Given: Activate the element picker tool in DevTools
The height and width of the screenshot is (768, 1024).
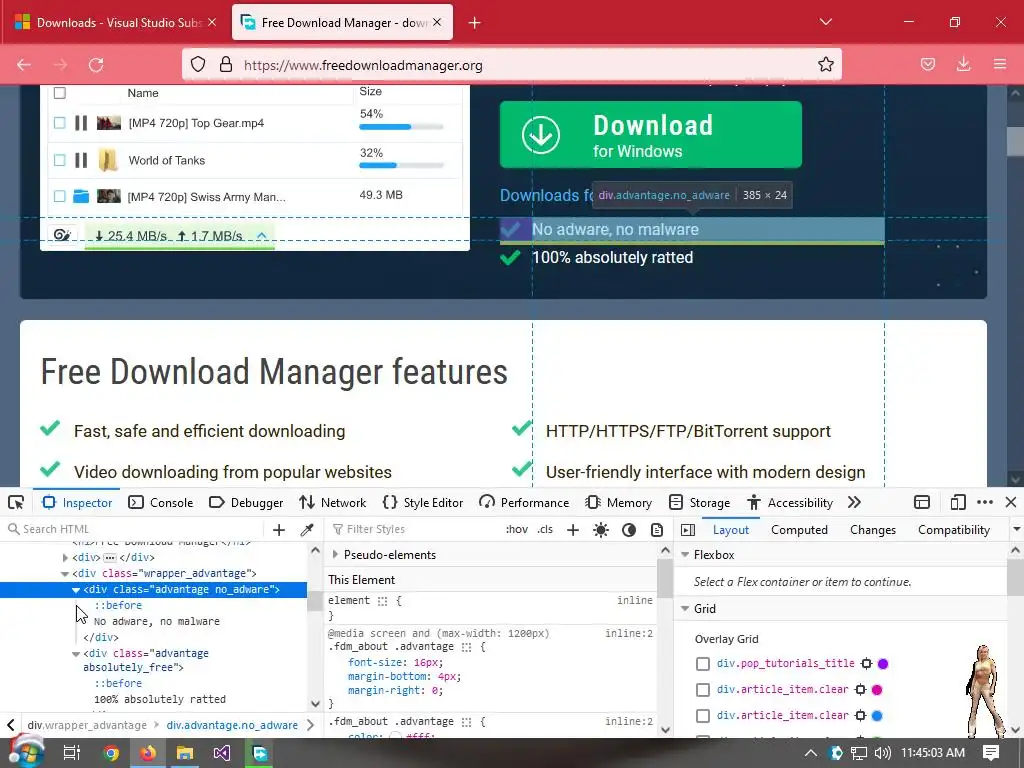Looking at the screenshot, I should (x=16, y=502).
